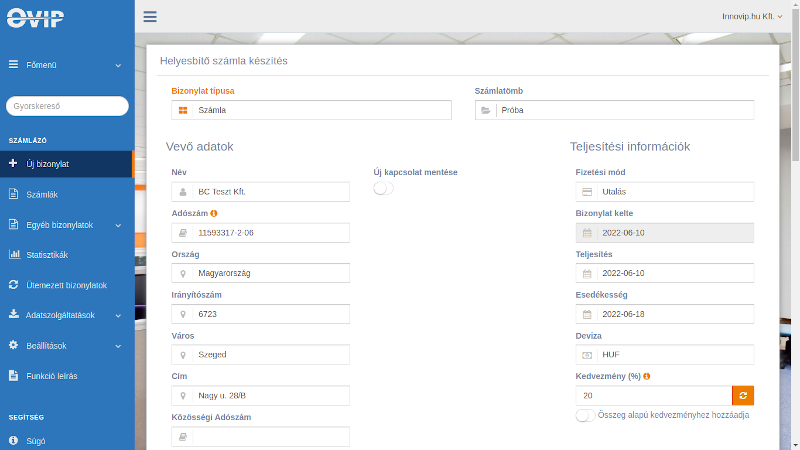Click the info icon next to Adószám
This screenshot has width=800, height=450.
[x=214, y=213]
